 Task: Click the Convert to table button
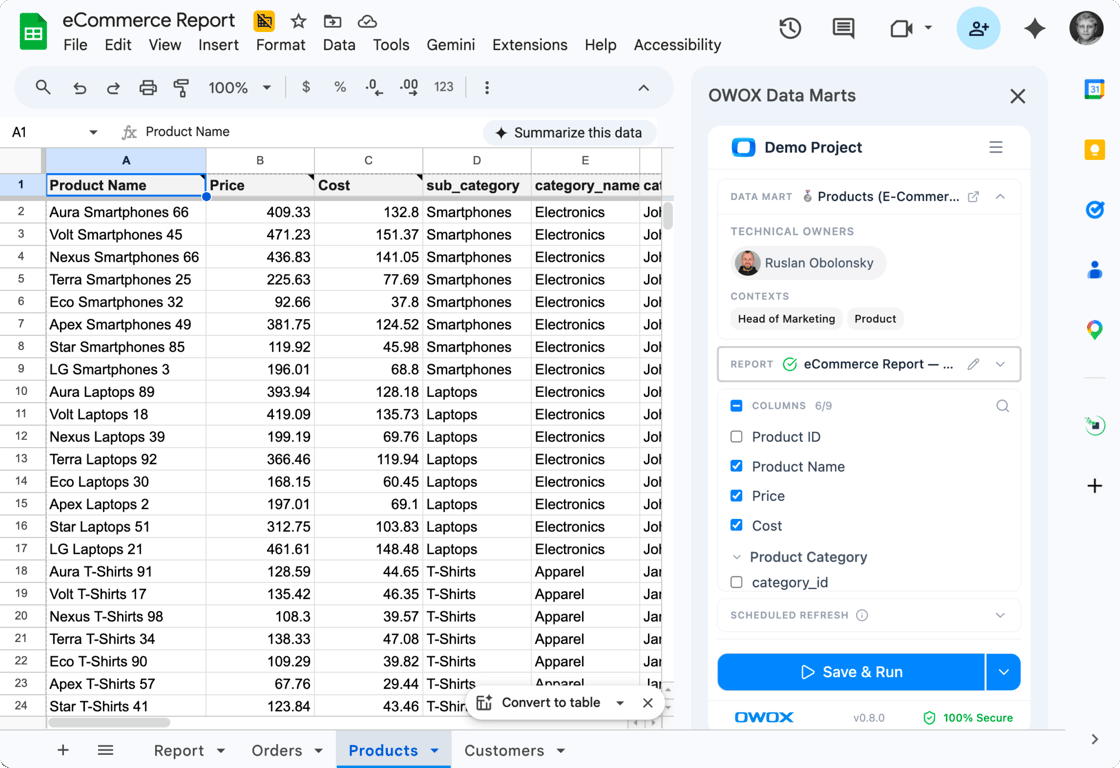[541, 703]
